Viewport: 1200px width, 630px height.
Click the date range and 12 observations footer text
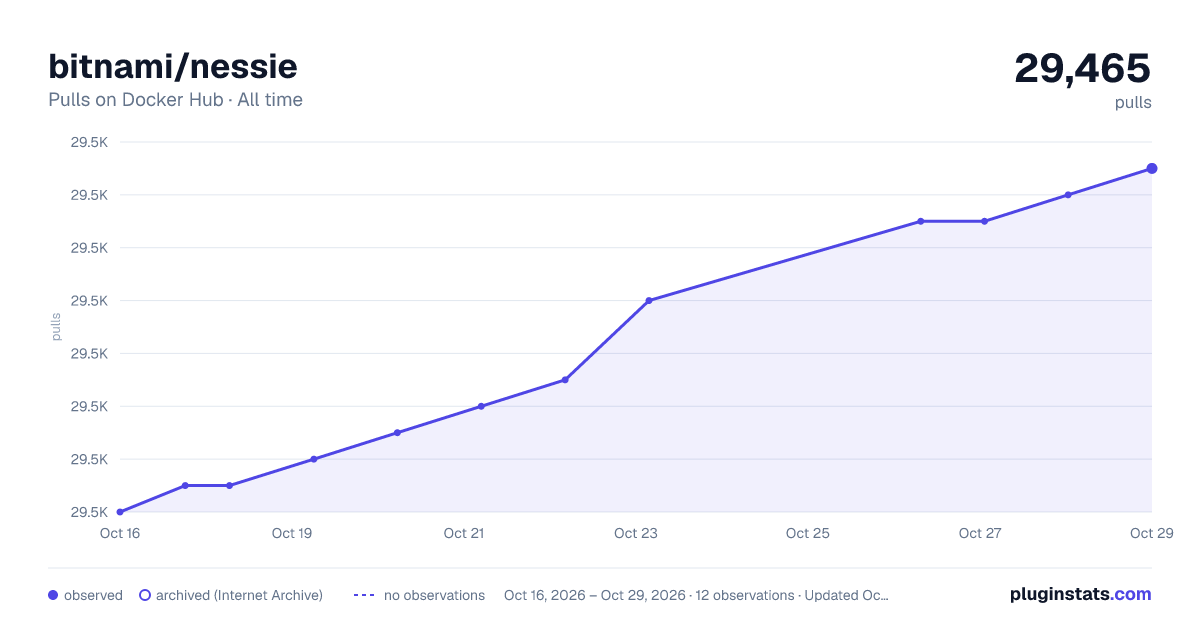[696, 595]
